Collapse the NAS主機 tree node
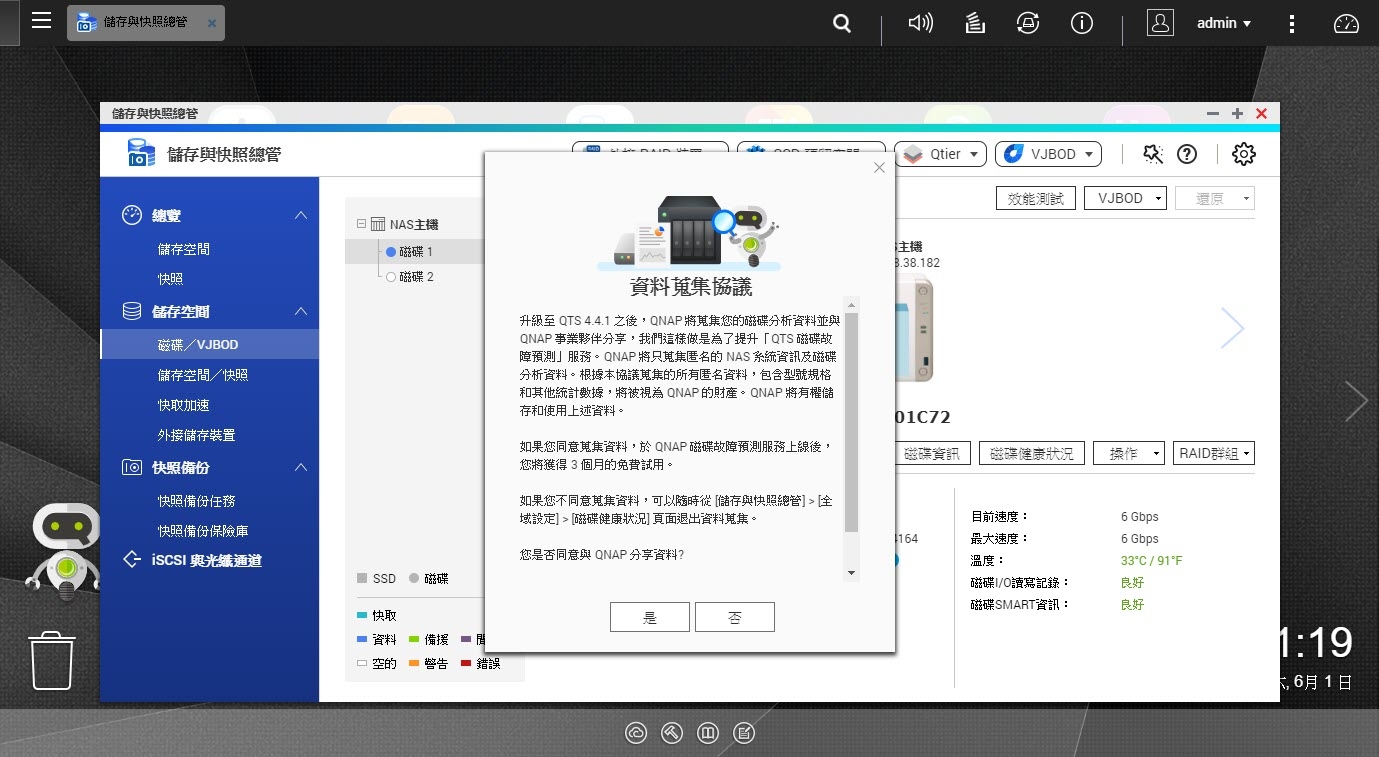1379x757 pixels. click(x=361, y=225)
